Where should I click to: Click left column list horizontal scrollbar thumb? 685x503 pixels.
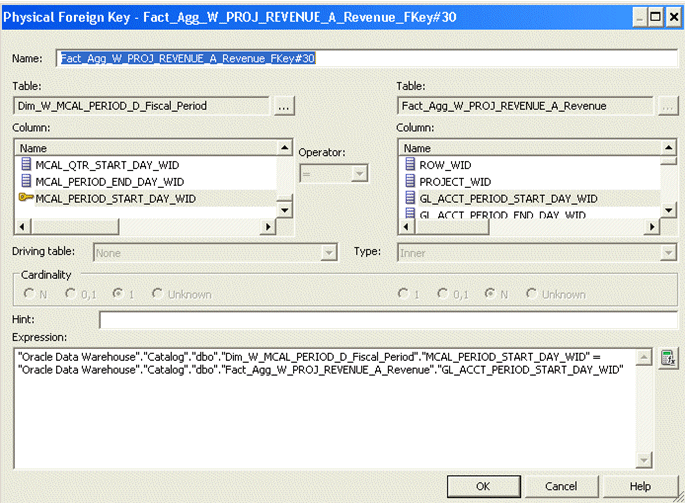pyautogui.click(x=75, y=226)
